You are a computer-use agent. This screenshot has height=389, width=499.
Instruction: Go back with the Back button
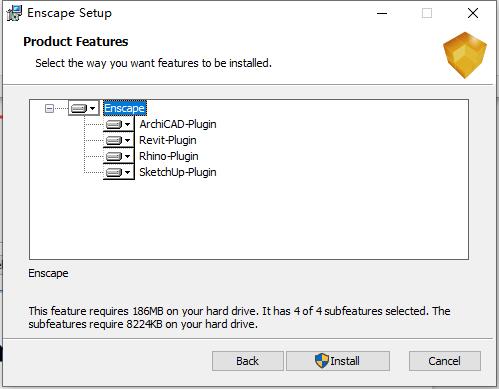tap(248, 361)
